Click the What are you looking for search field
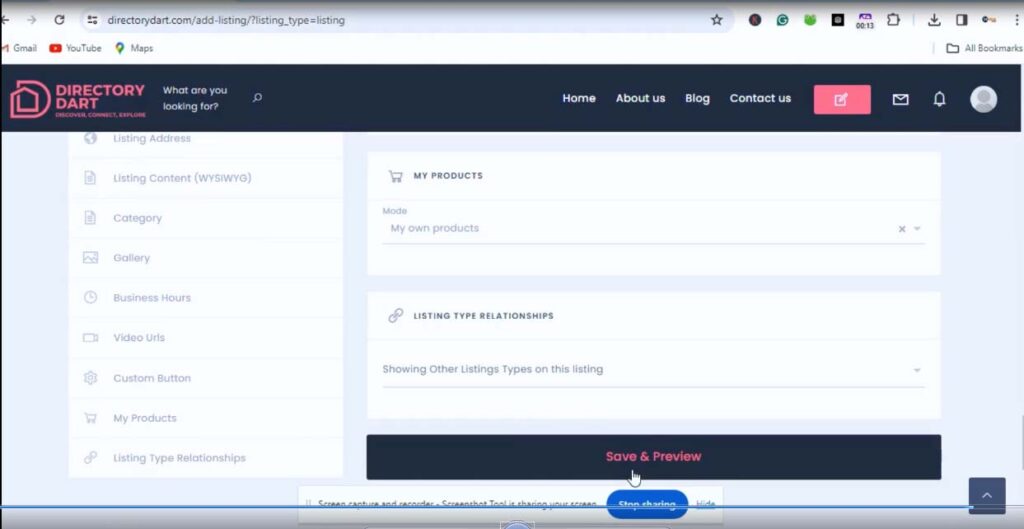Screen dimensions: 1024x529 coord(195,98)
